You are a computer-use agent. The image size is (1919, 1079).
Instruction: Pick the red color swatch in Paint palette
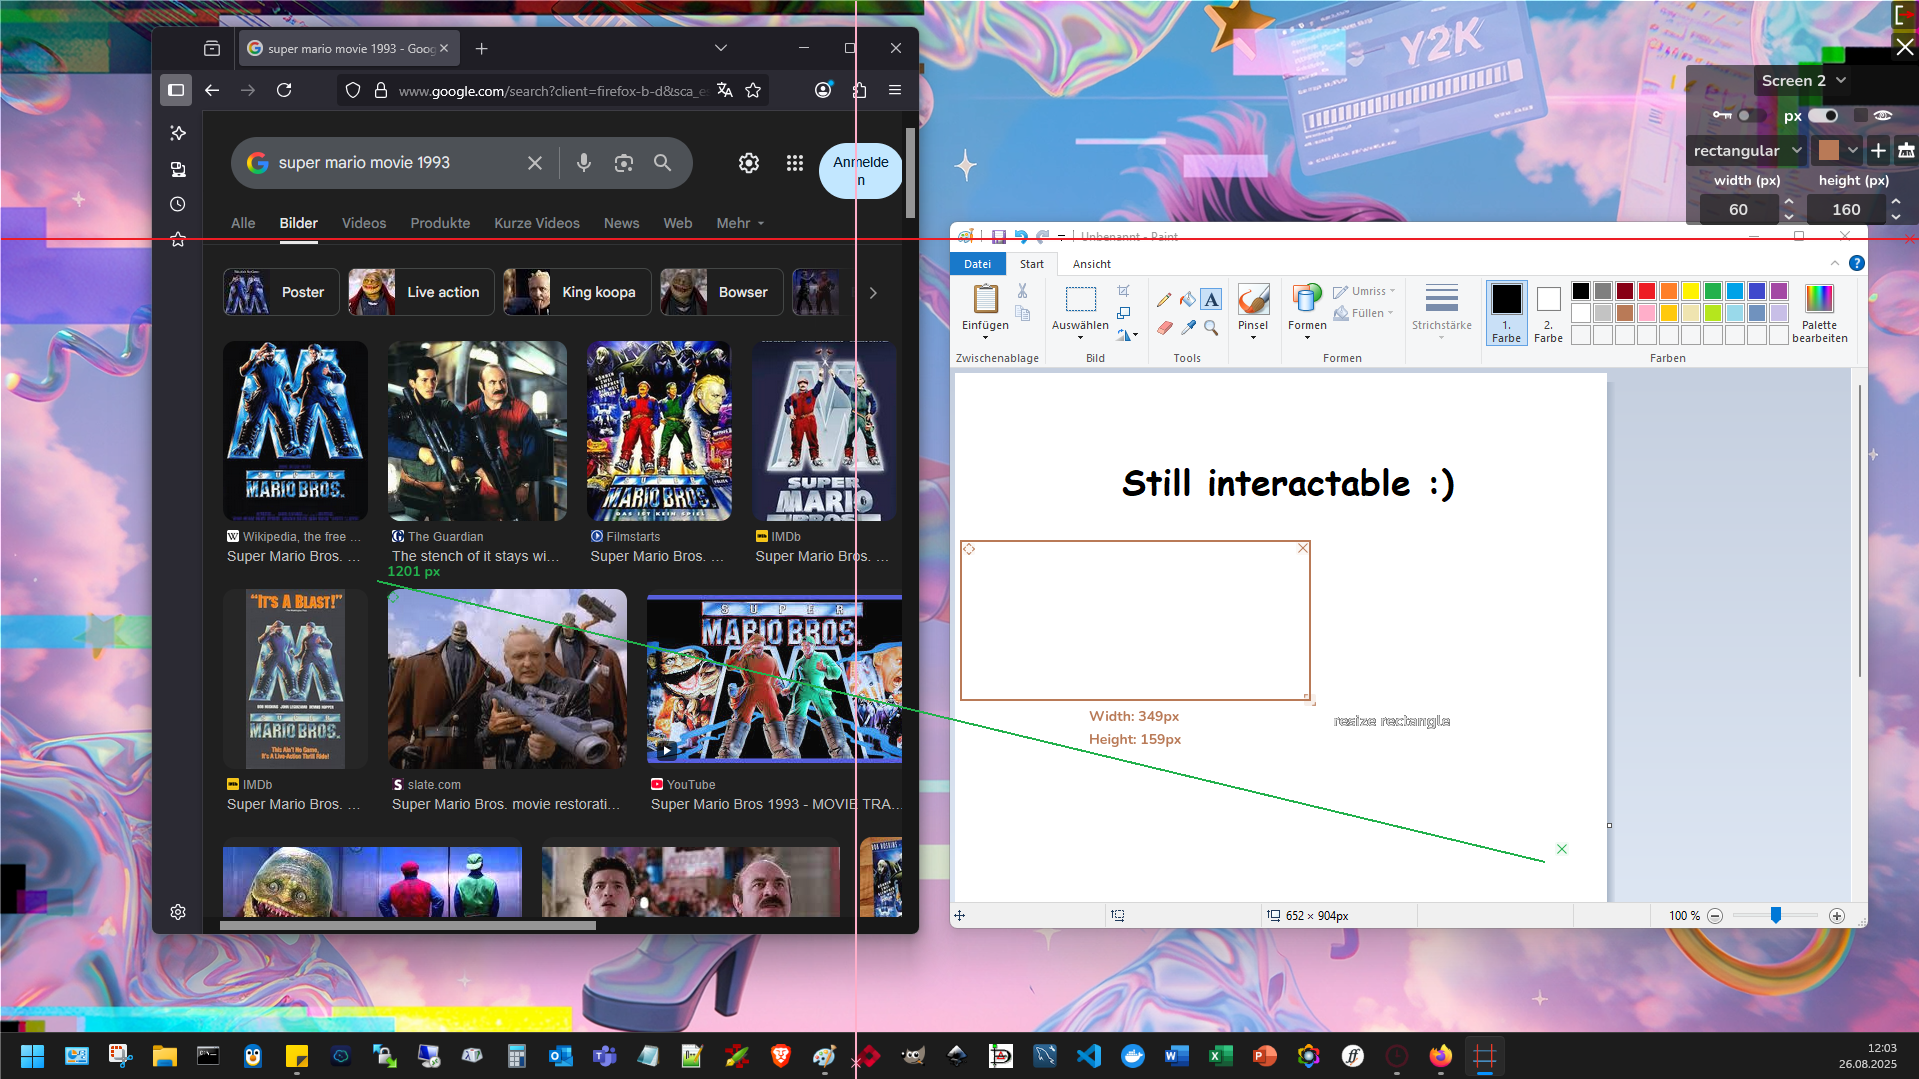tap(1647, 291)
